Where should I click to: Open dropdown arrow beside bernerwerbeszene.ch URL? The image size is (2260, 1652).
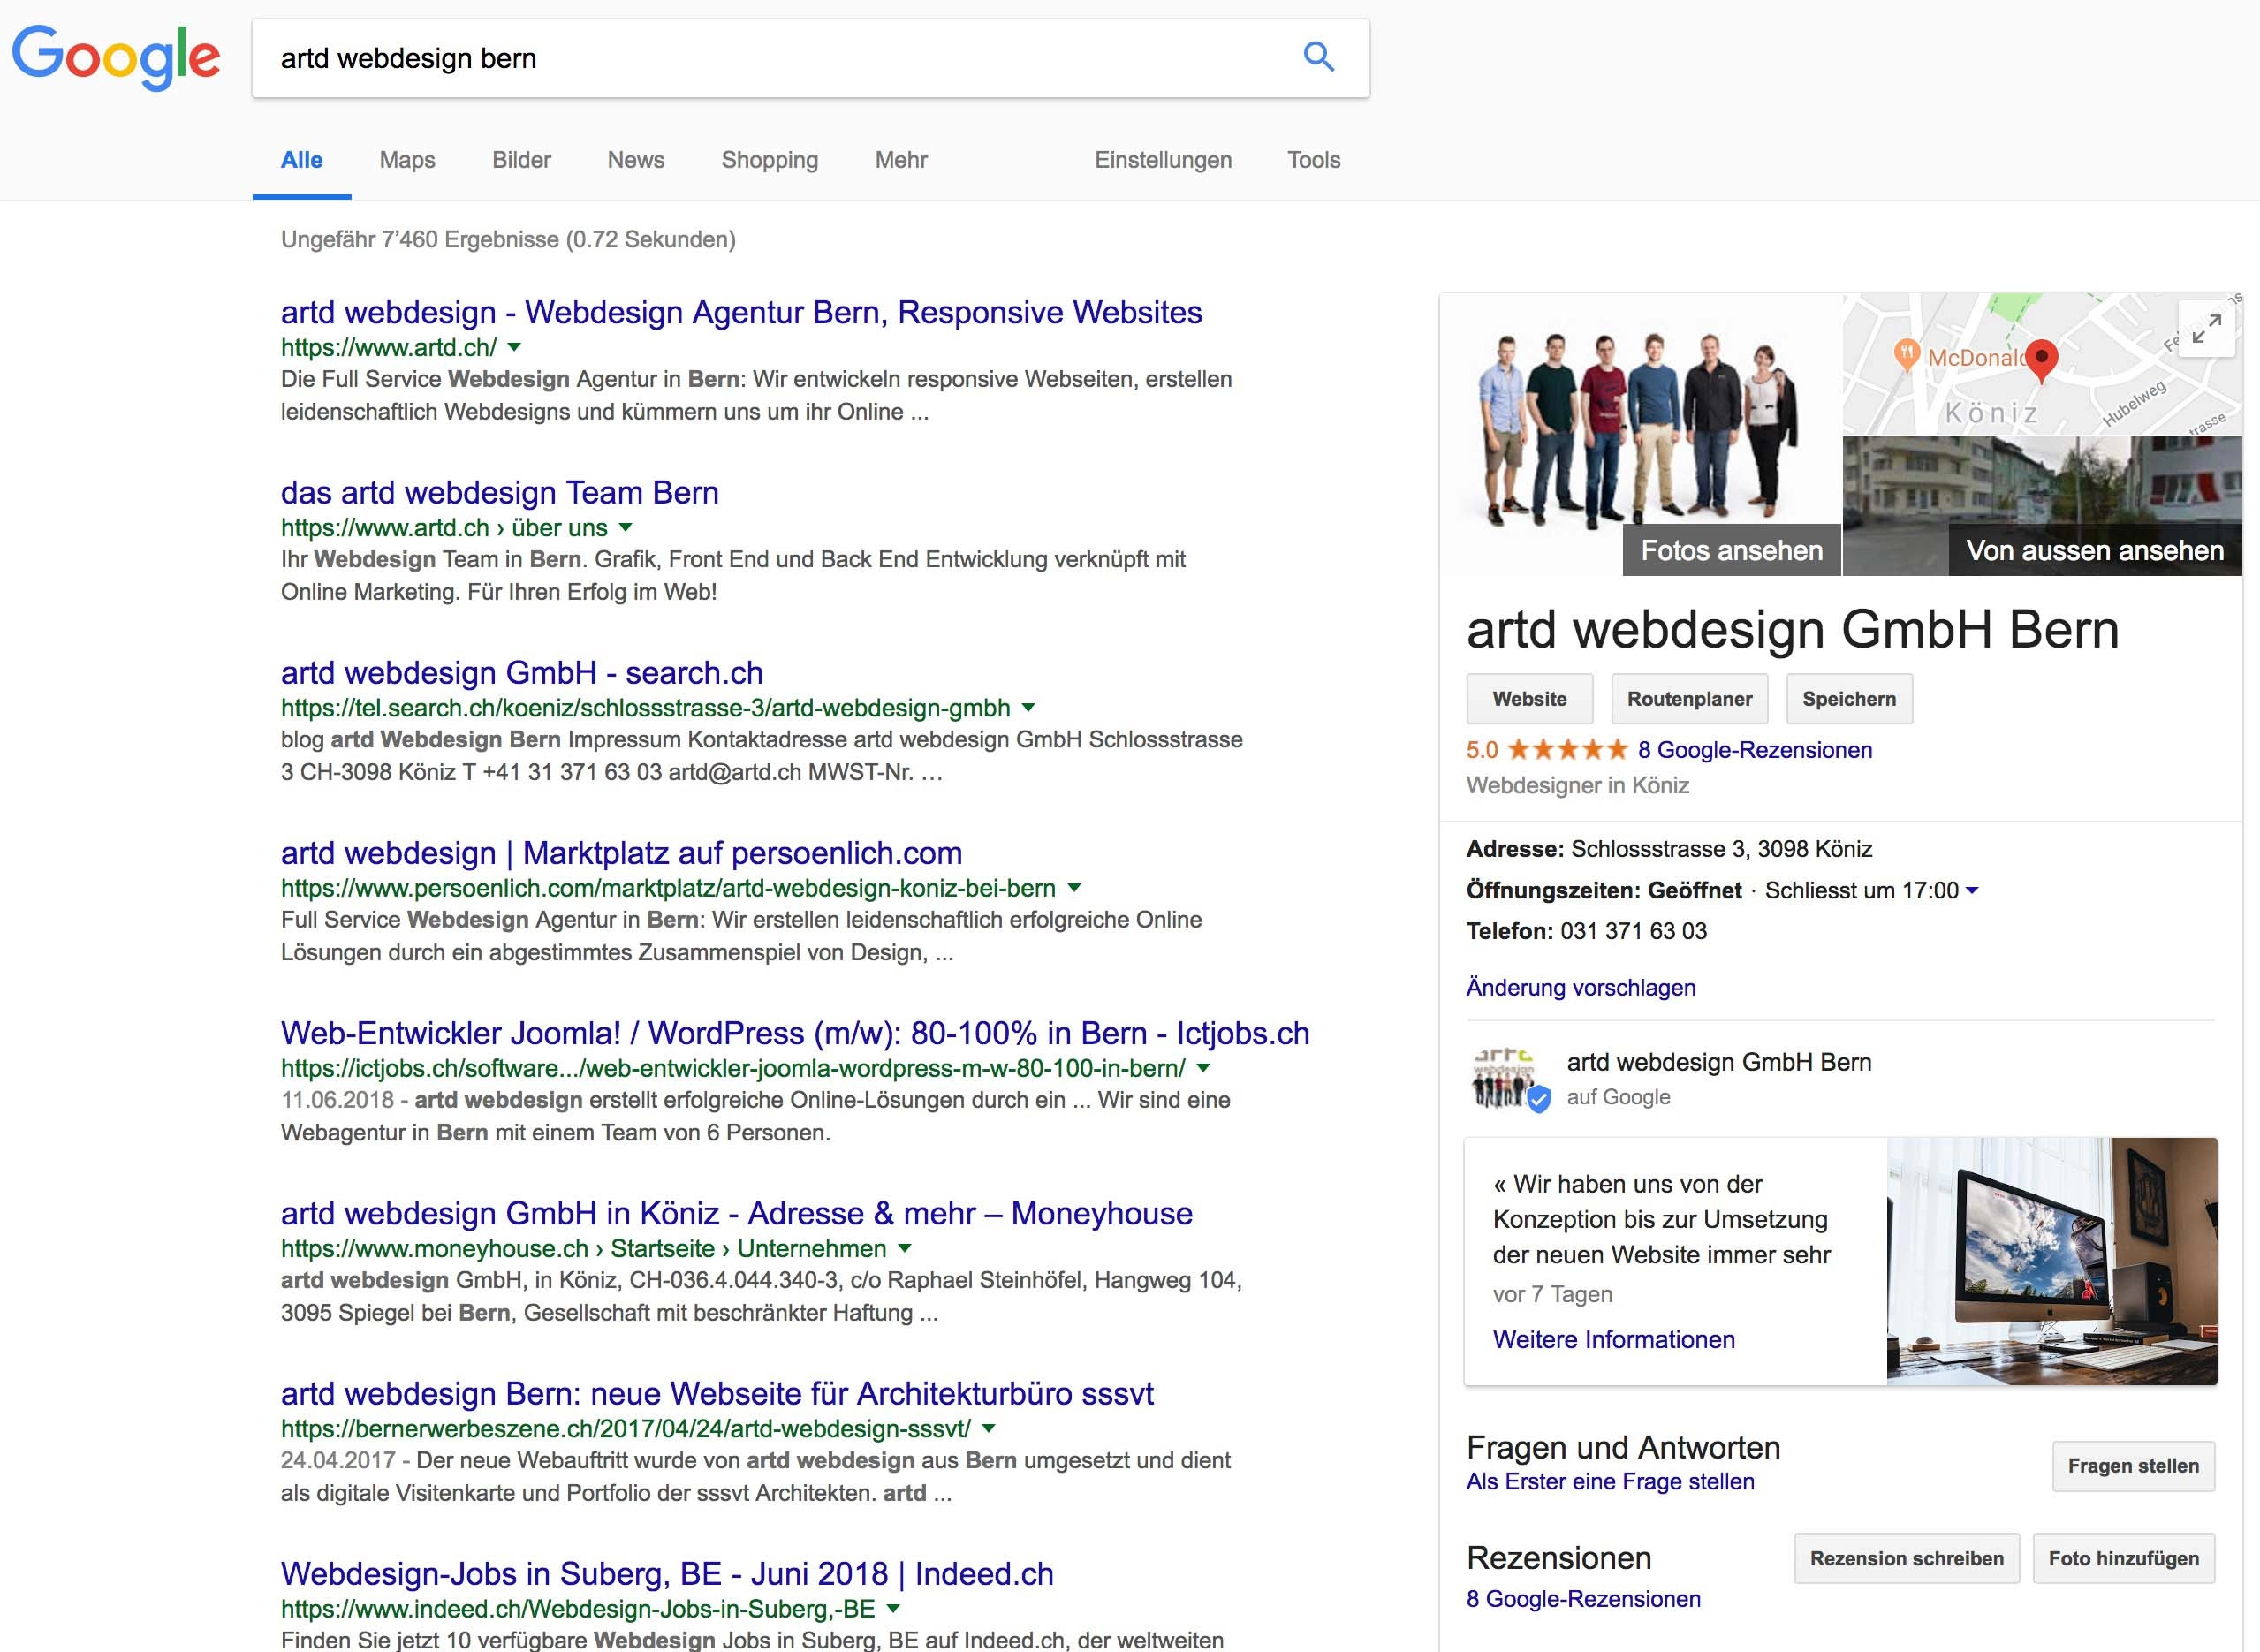988,1428
